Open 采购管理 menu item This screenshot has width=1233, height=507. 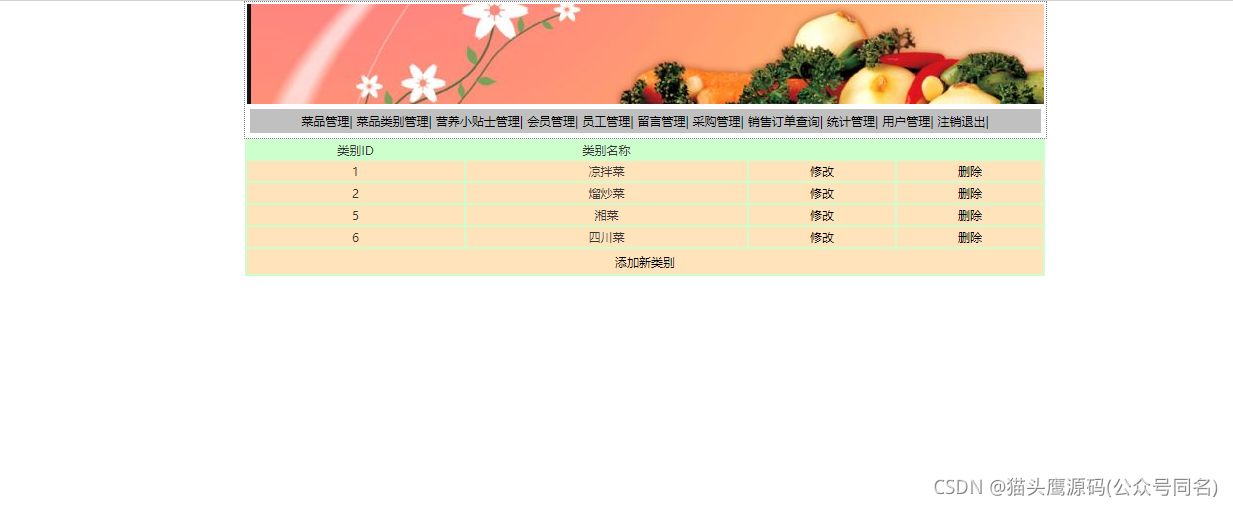tap(716, 122)
